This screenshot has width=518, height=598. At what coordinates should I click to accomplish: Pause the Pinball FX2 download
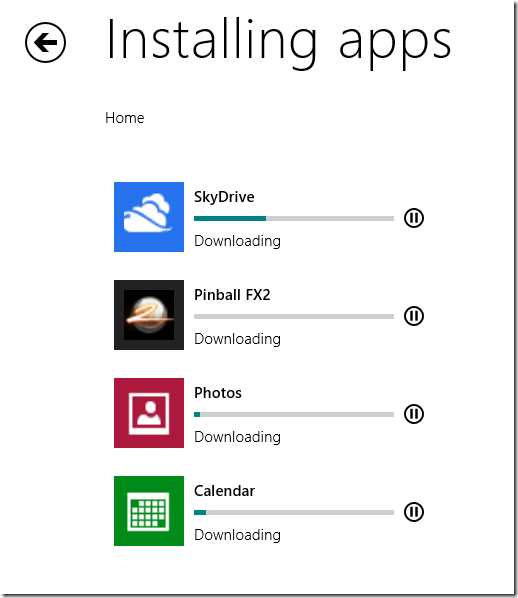(414, 316)
